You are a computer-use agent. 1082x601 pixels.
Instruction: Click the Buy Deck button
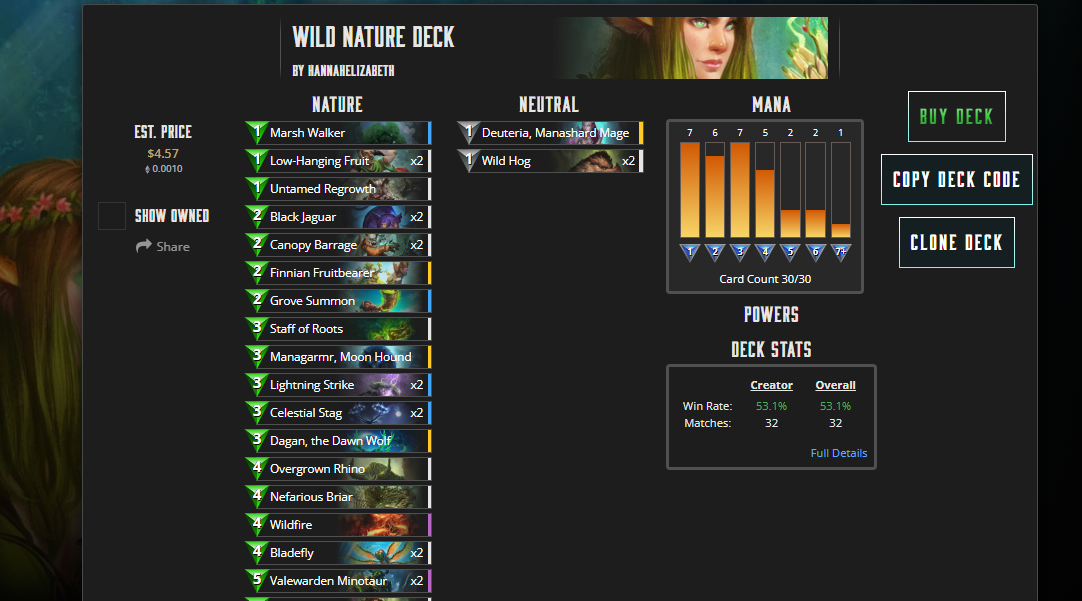click(x=956, y=117)
